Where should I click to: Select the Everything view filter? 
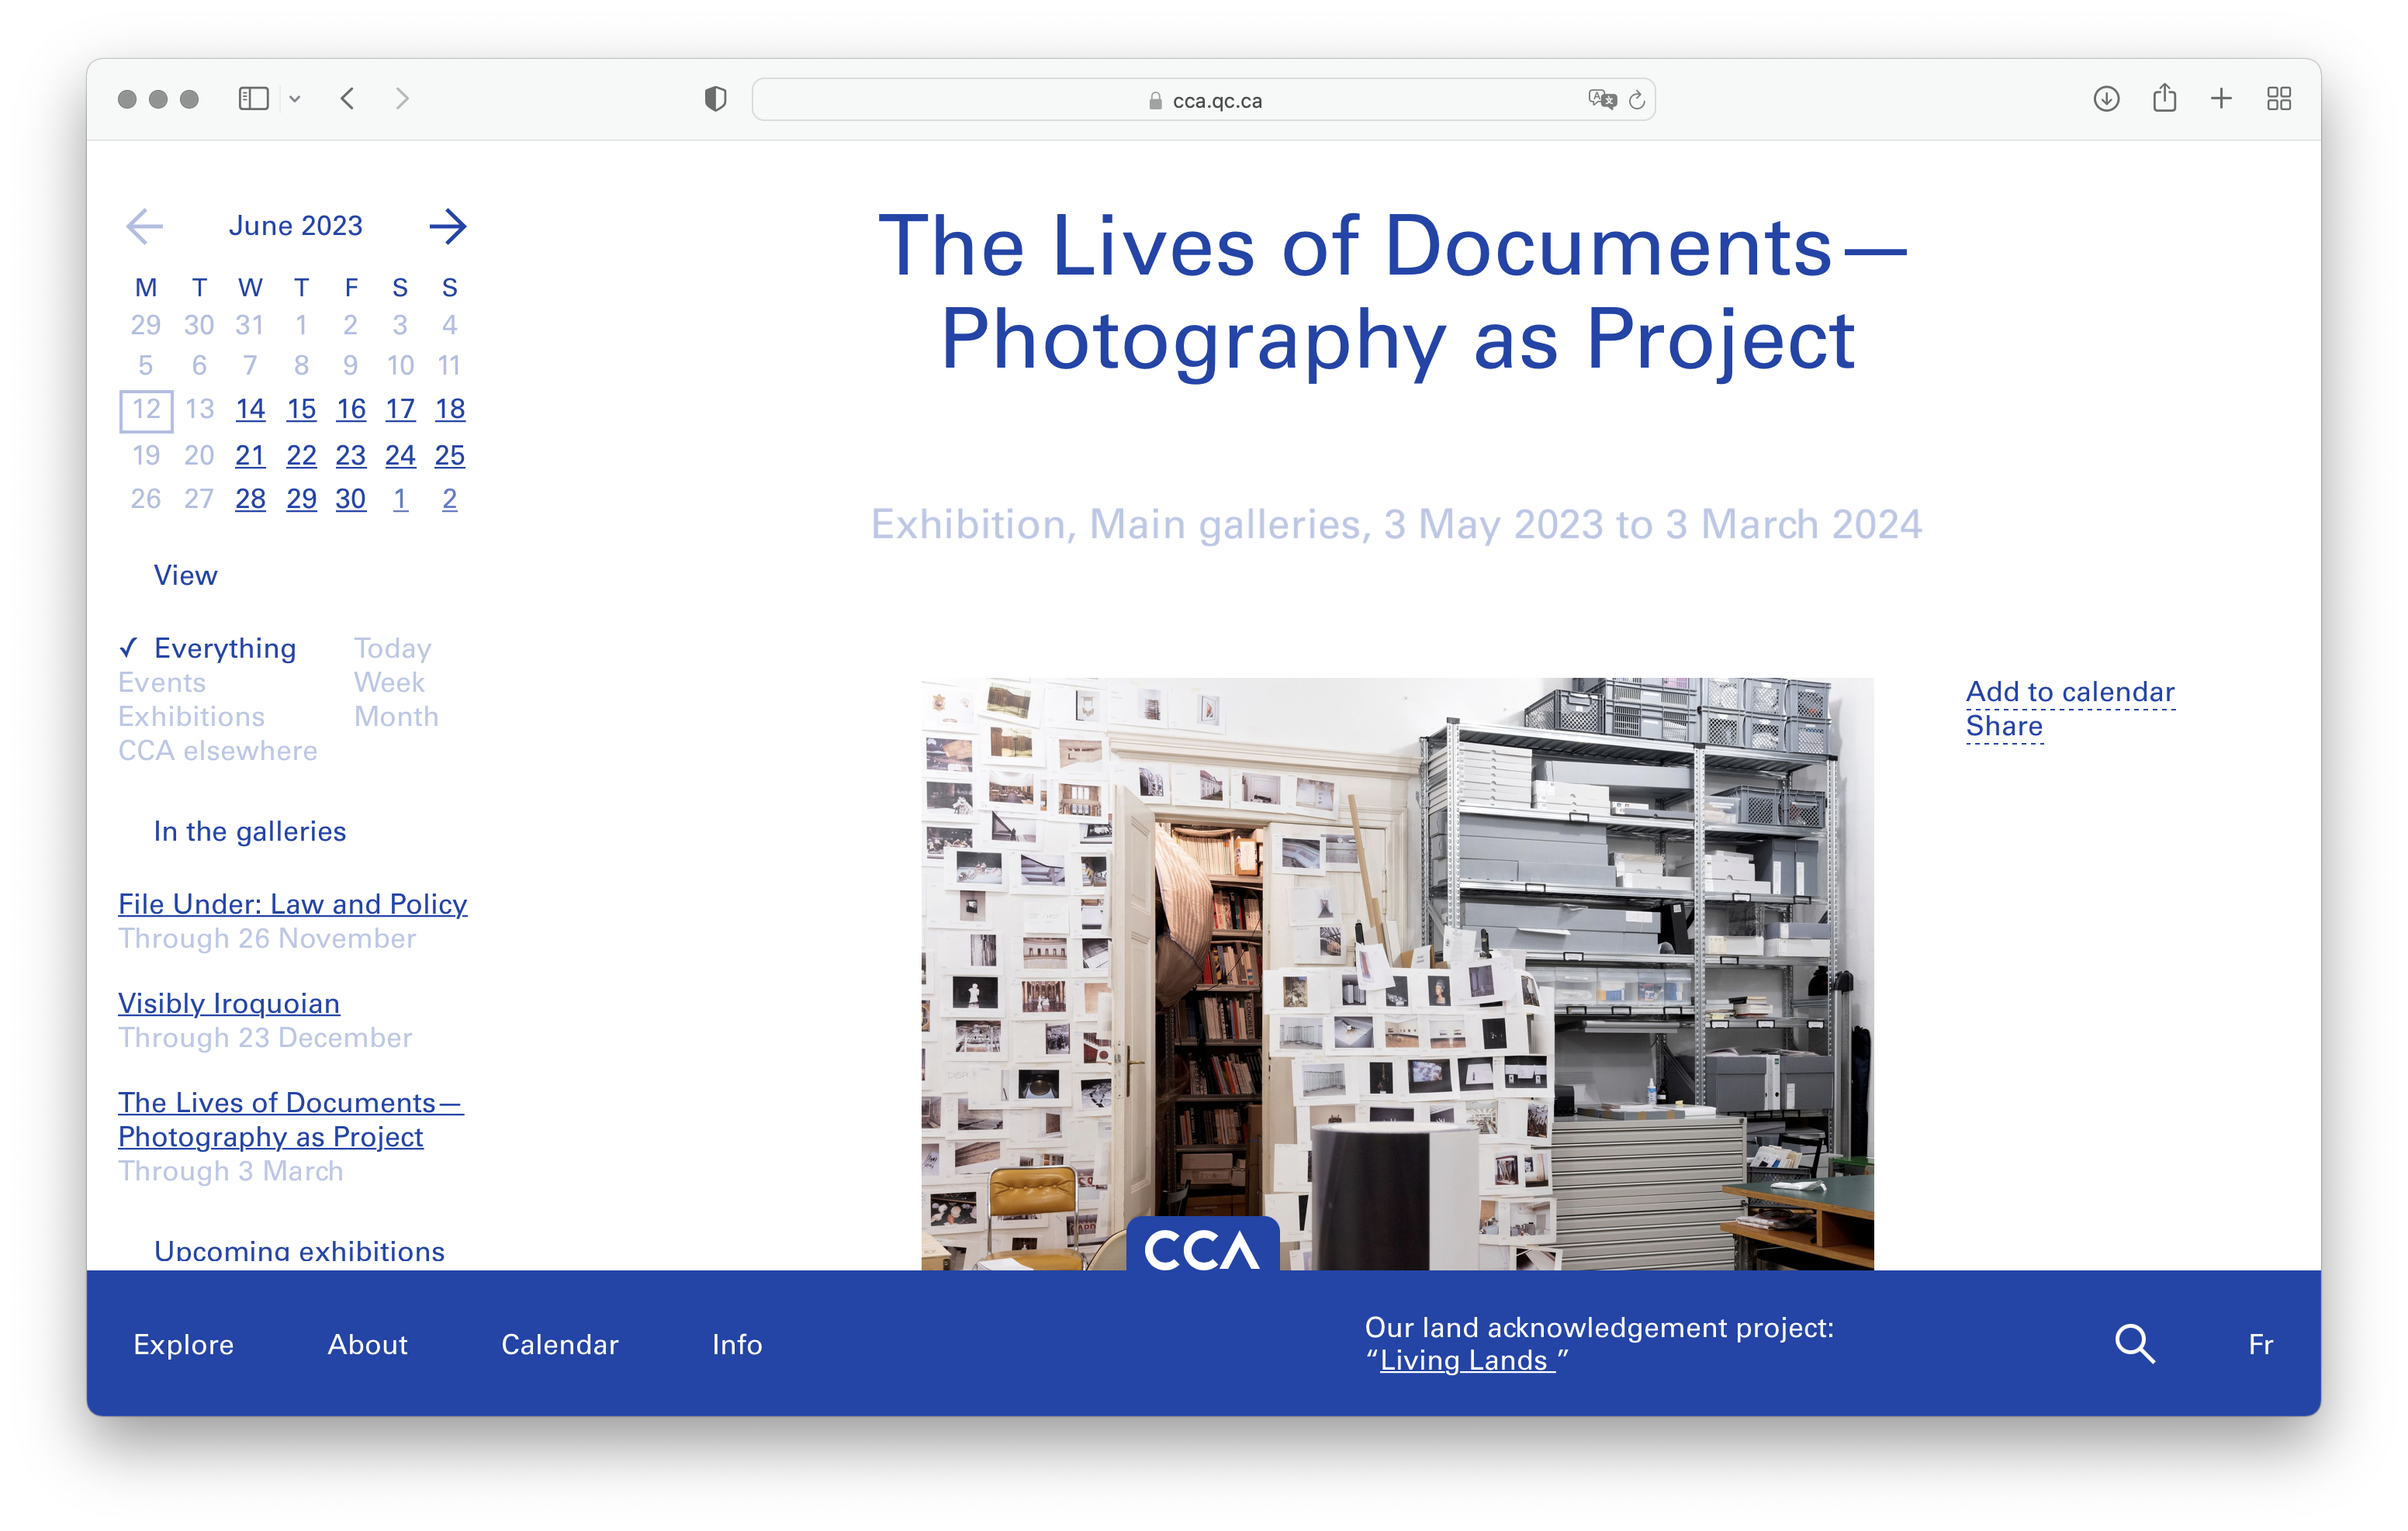224,648
